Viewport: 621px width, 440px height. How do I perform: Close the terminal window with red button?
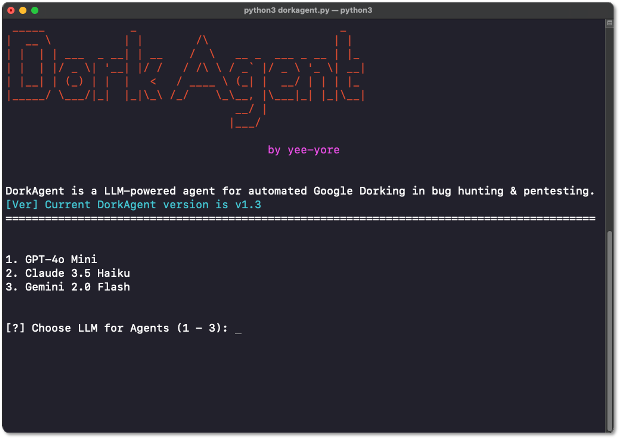[x=11, y=11]
